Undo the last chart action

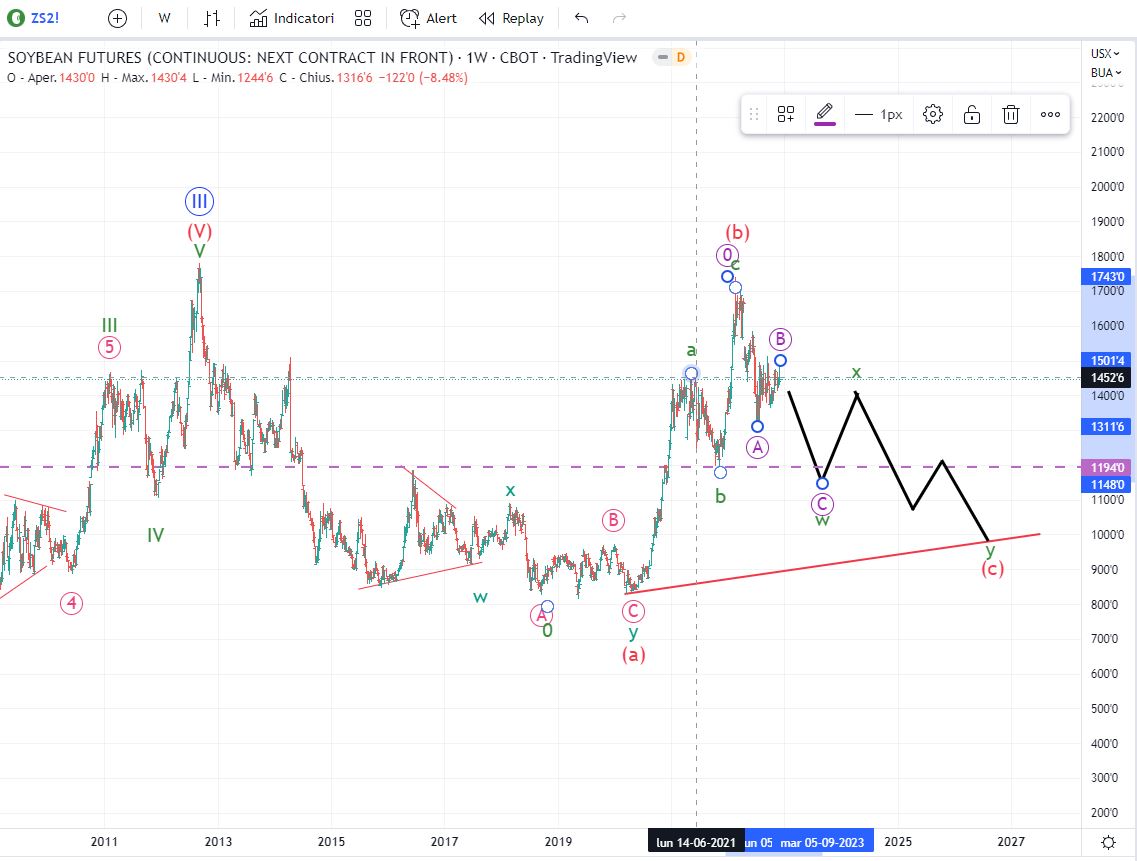(582, 18)
